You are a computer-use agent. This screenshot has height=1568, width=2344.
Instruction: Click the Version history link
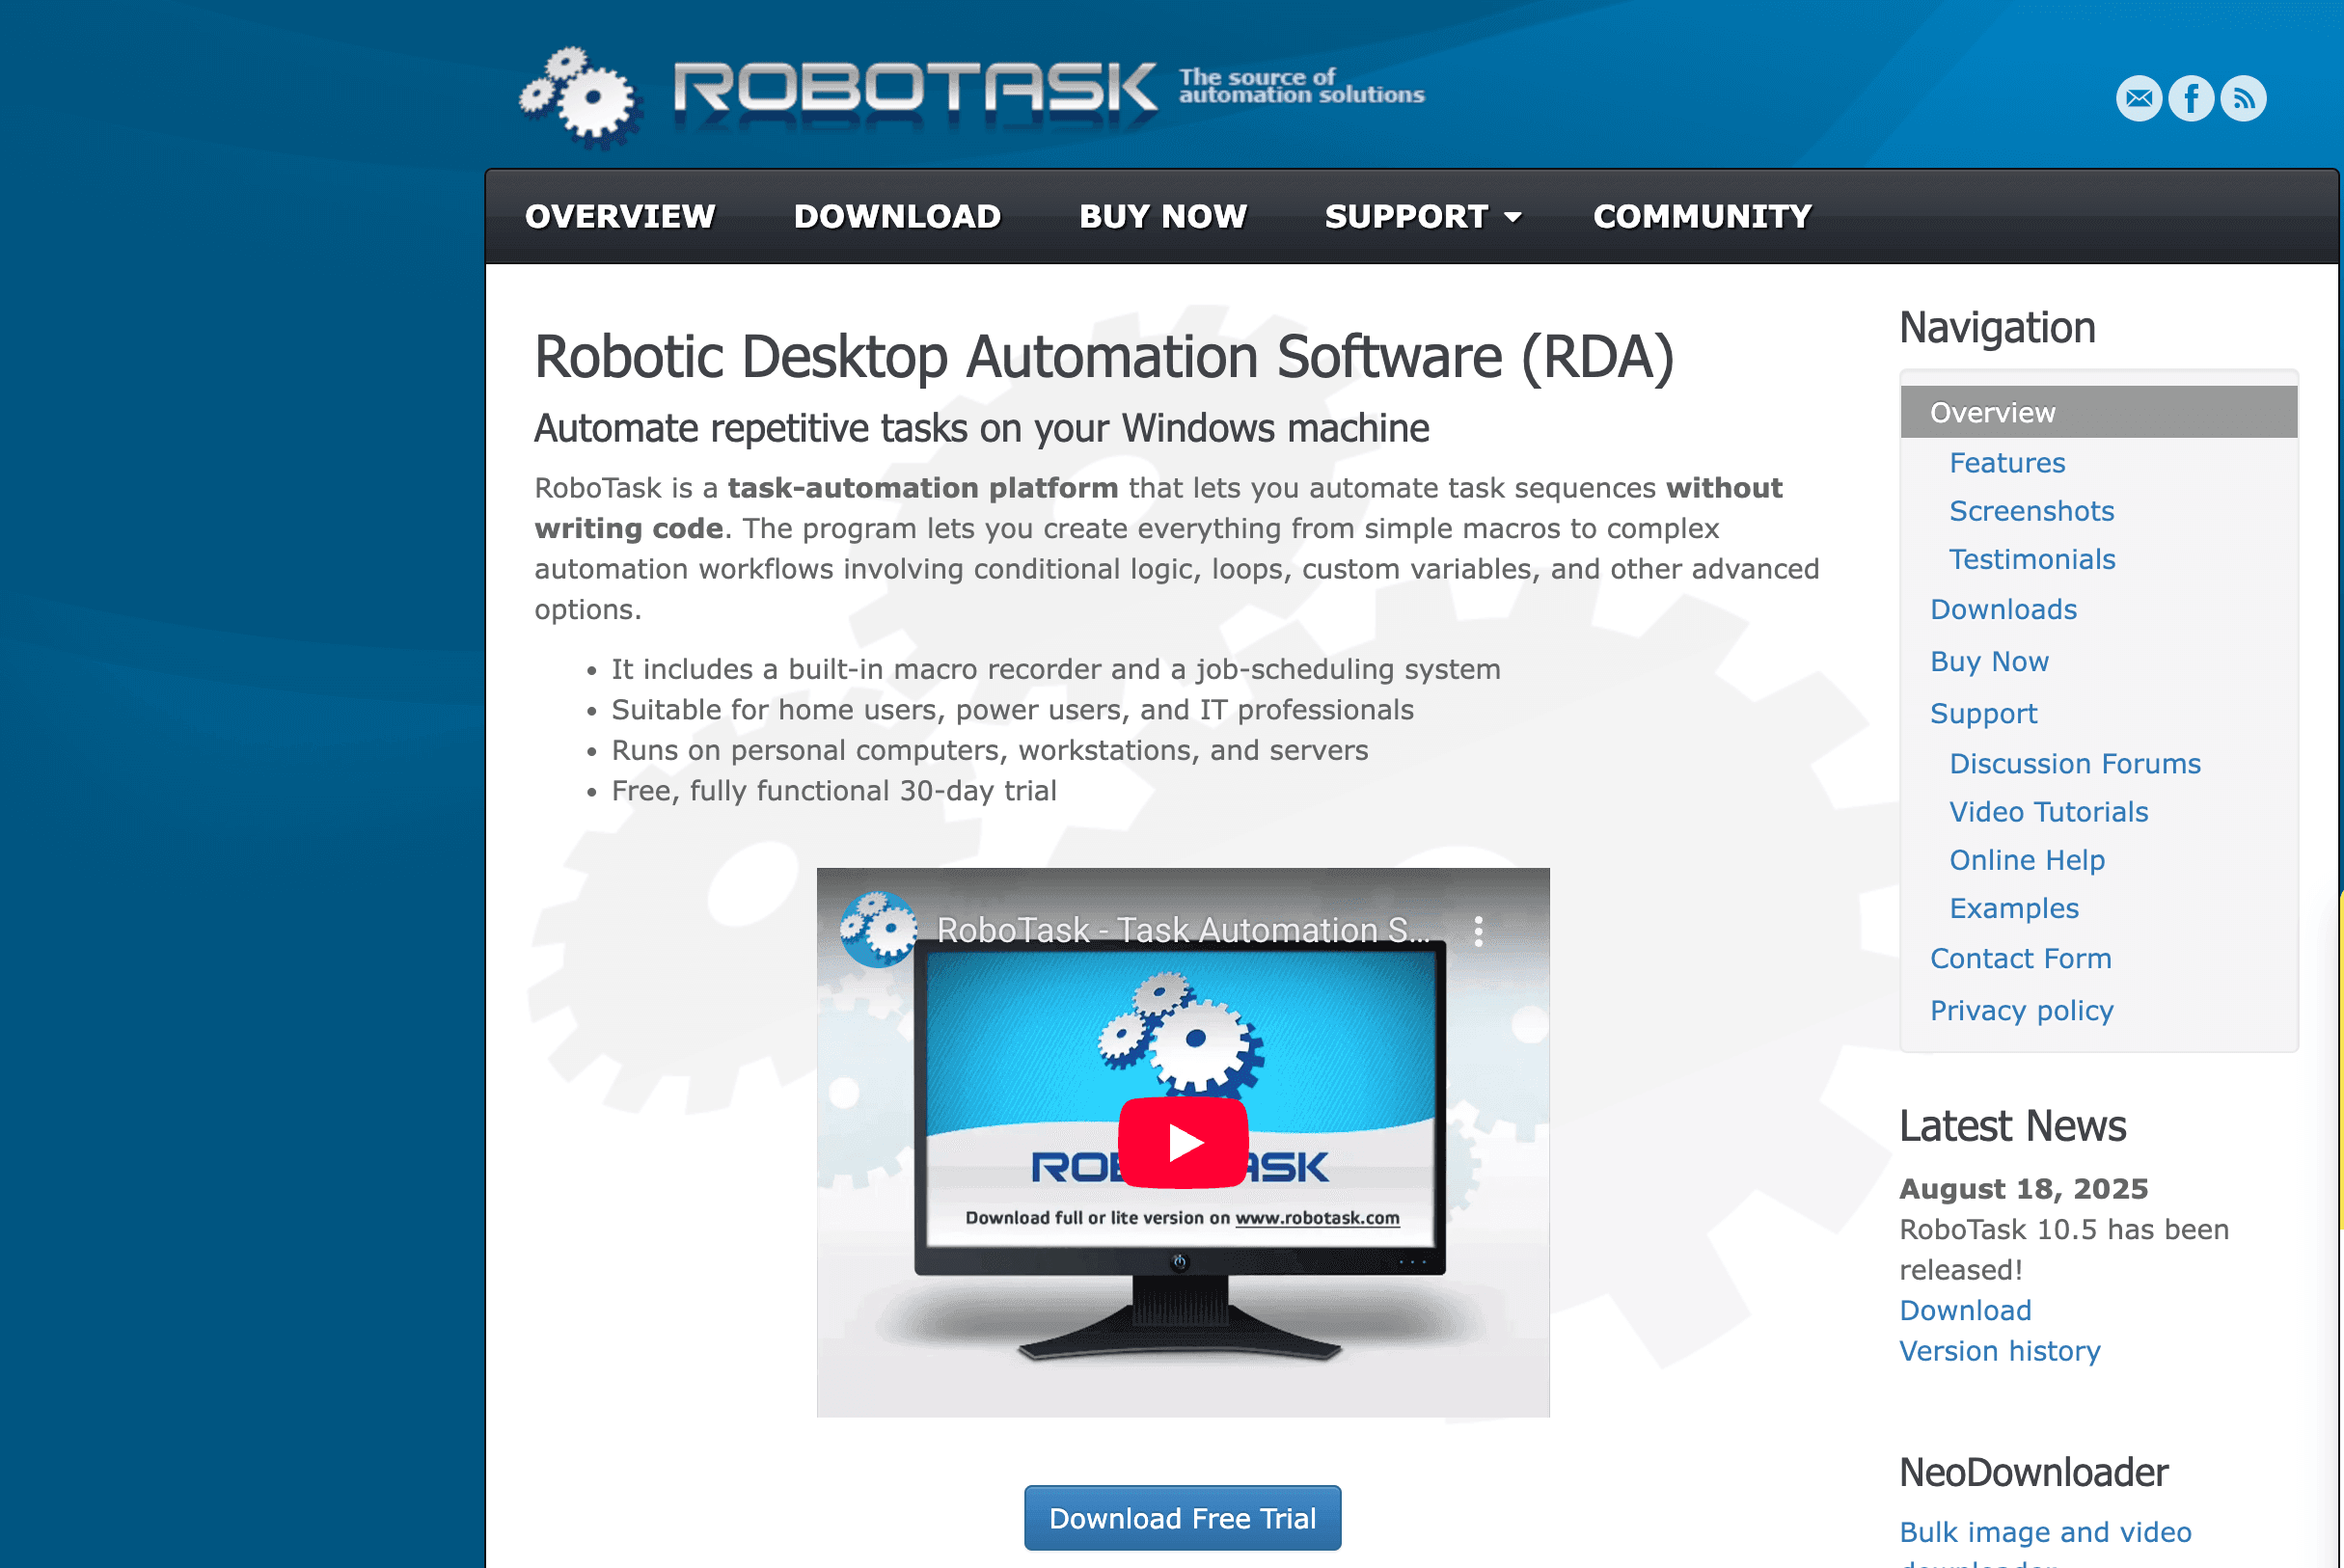(1999, 1351)
